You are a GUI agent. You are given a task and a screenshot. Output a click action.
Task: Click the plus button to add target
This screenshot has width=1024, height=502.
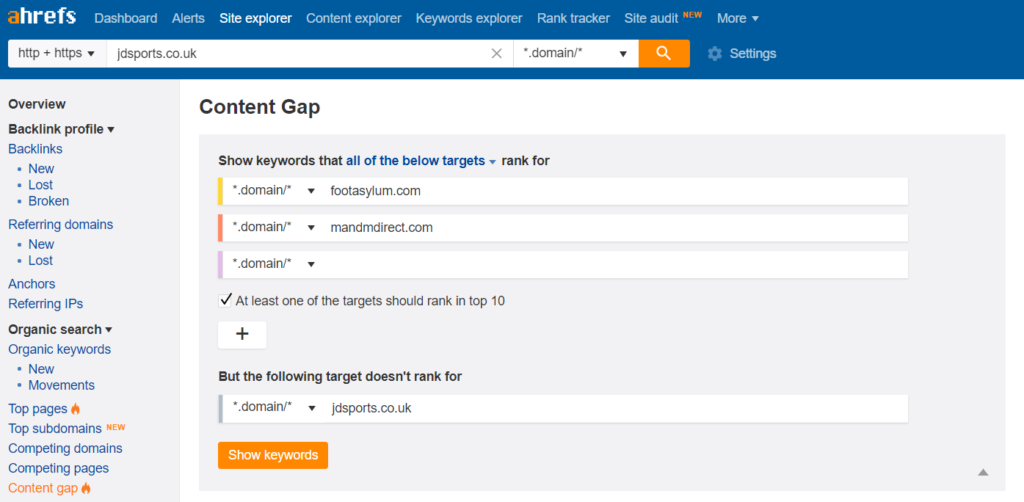242,334
